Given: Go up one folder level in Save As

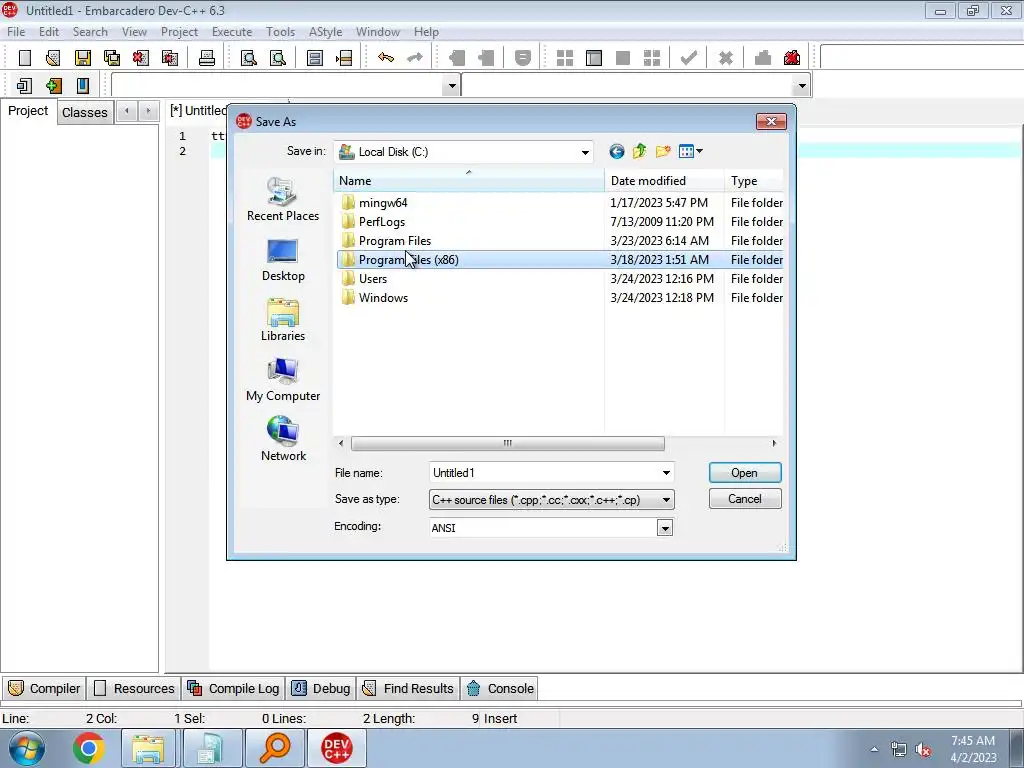Looking at the screenshot, I should click(639, 152).
